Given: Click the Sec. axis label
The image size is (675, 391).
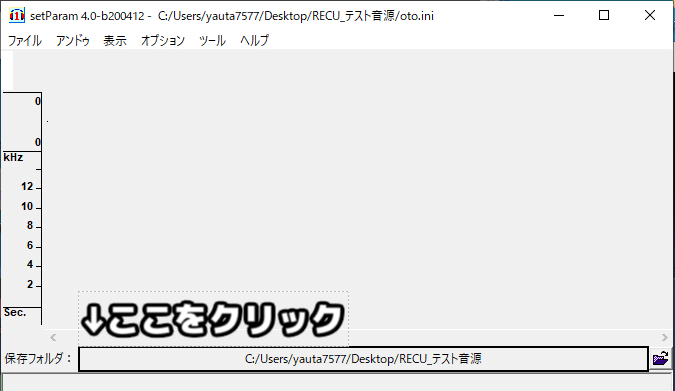Looking at the screenshot, I should tap(15, 313).
